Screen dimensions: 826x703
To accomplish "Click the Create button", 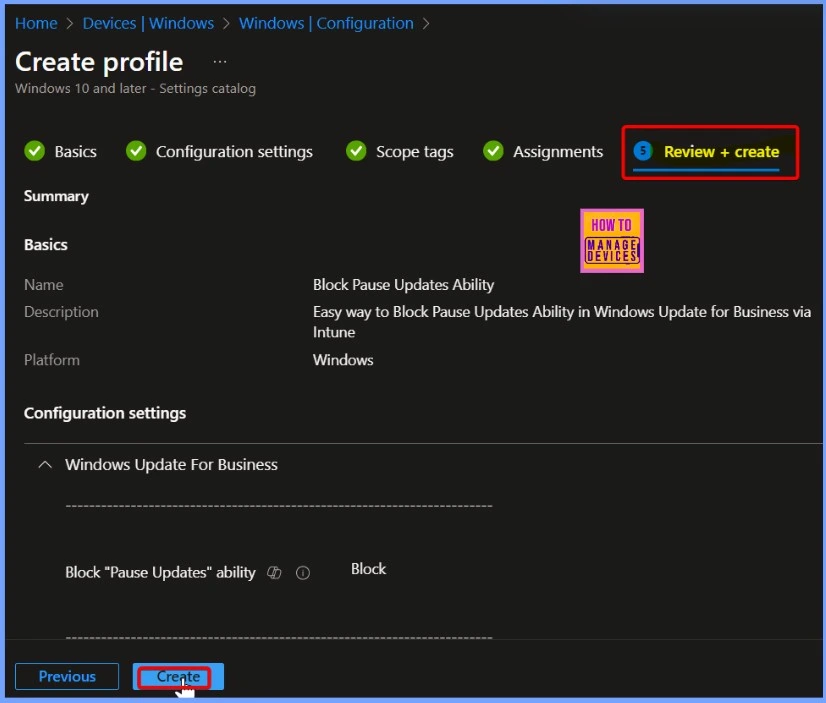I will [x=178, y=676].
